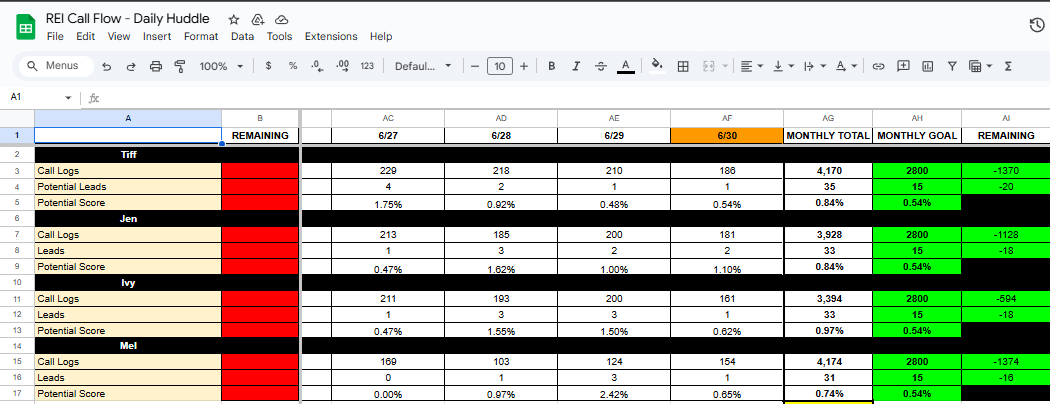Insert a link

click(879, 66)
